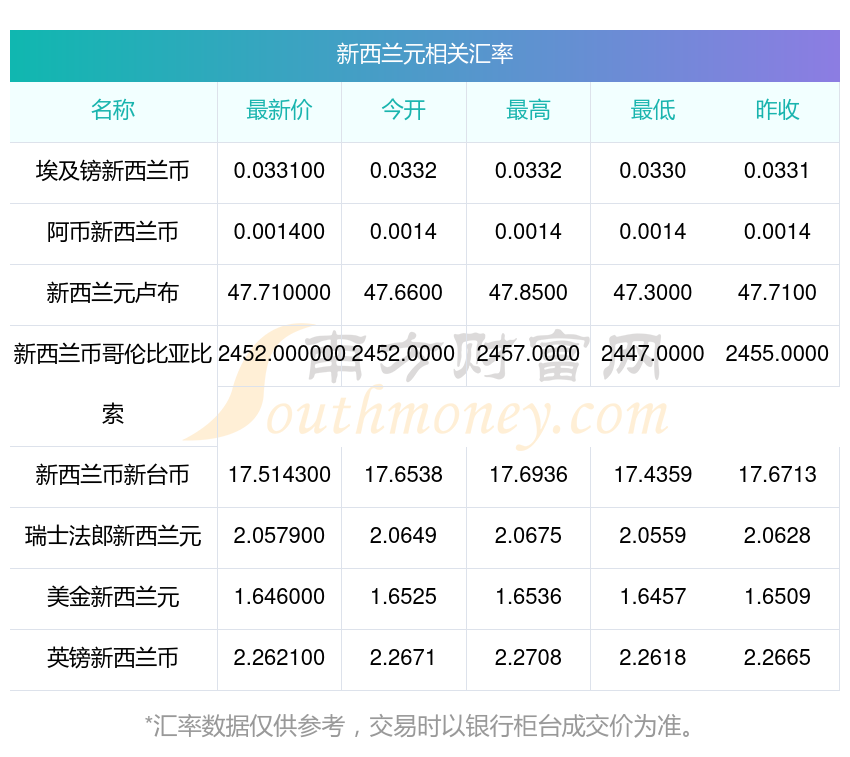Click the 新西兰元卢布 row name
850x757 pixels.
coord(113,293)
